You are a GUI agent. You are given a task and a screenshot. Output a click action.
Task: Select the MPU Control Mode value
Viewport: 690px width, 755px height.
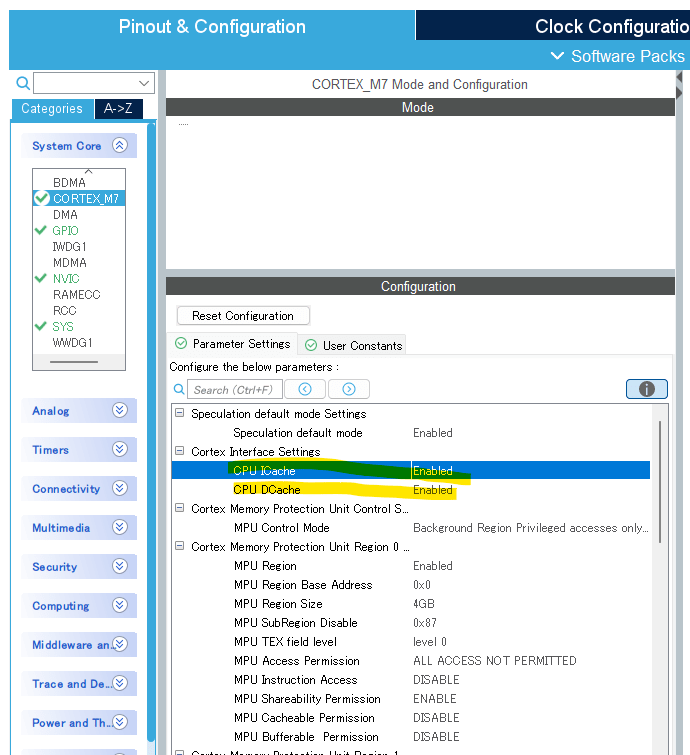[x=531, y=528]
